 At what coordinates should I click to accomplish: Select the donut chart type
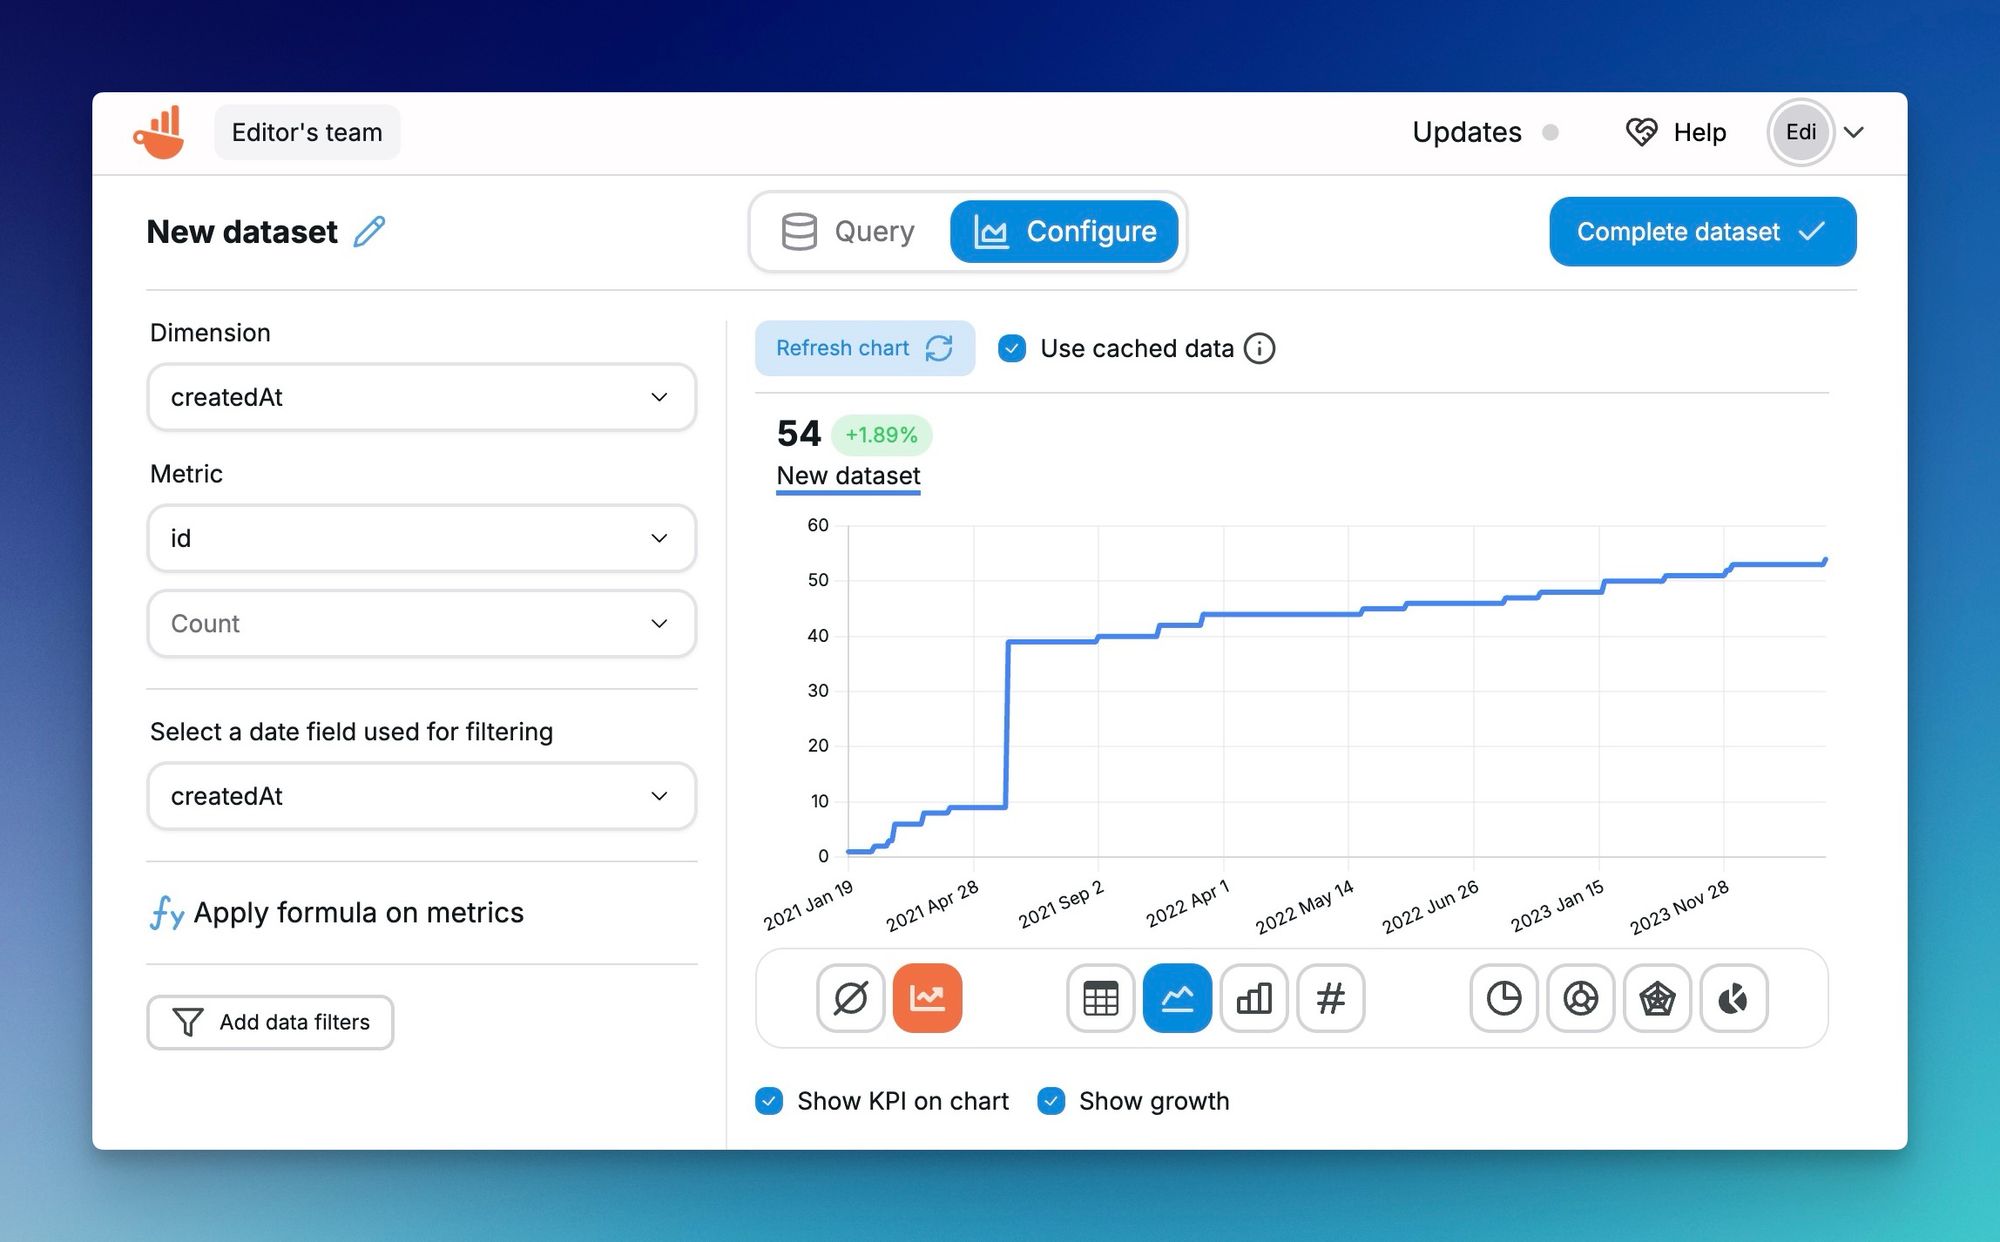pos(1580,998)
